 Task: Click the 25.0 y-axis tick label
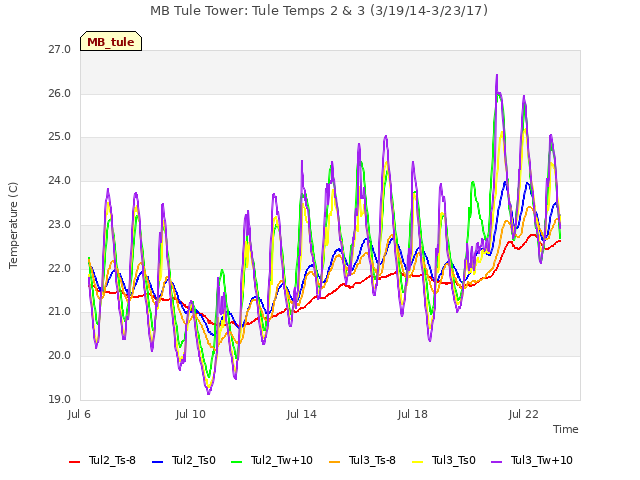pyautogui.click(x=60, y=137)
